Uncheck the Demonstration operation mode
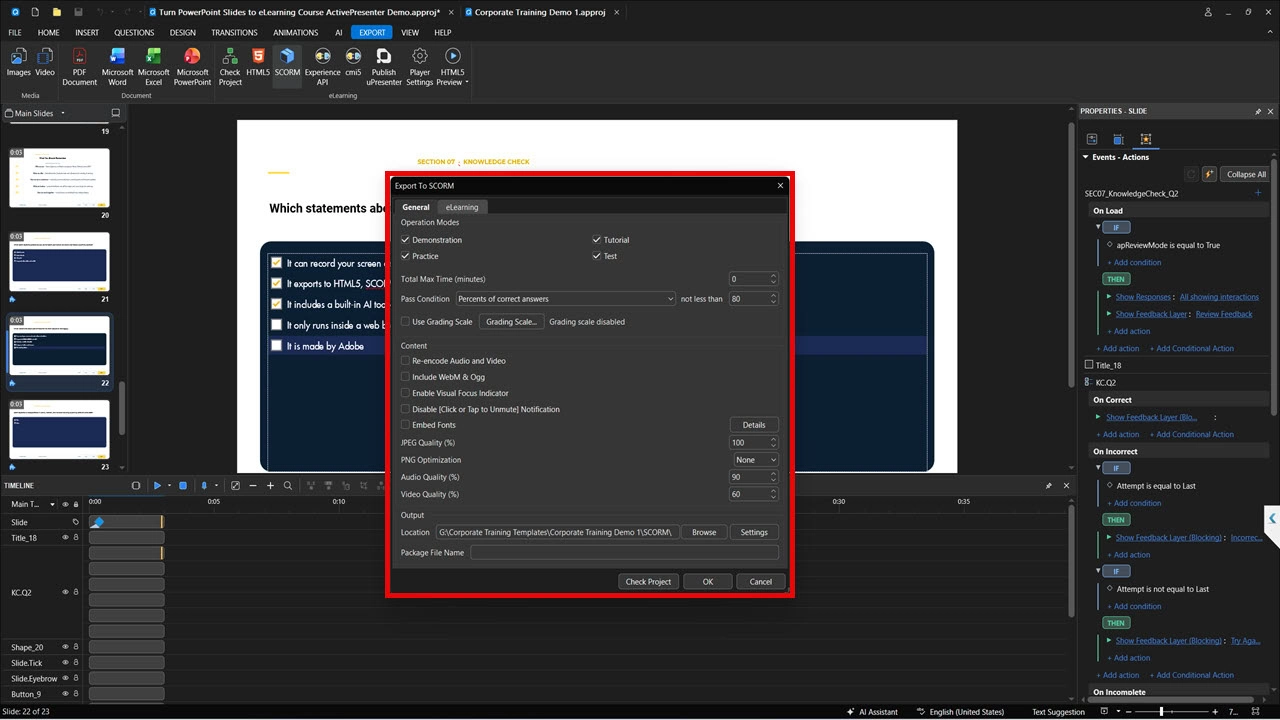Screen dimensions: 1280x720 pyautogui.click(x=406, y=240)
